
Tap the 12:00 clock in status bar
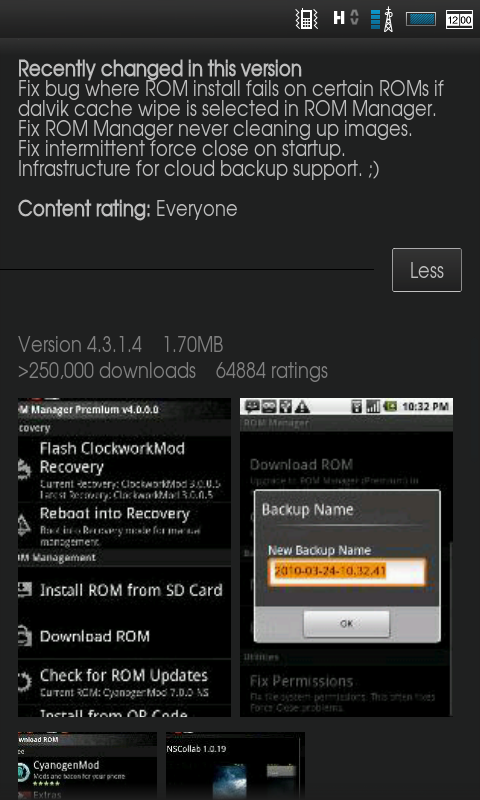(x=459, y=19)
